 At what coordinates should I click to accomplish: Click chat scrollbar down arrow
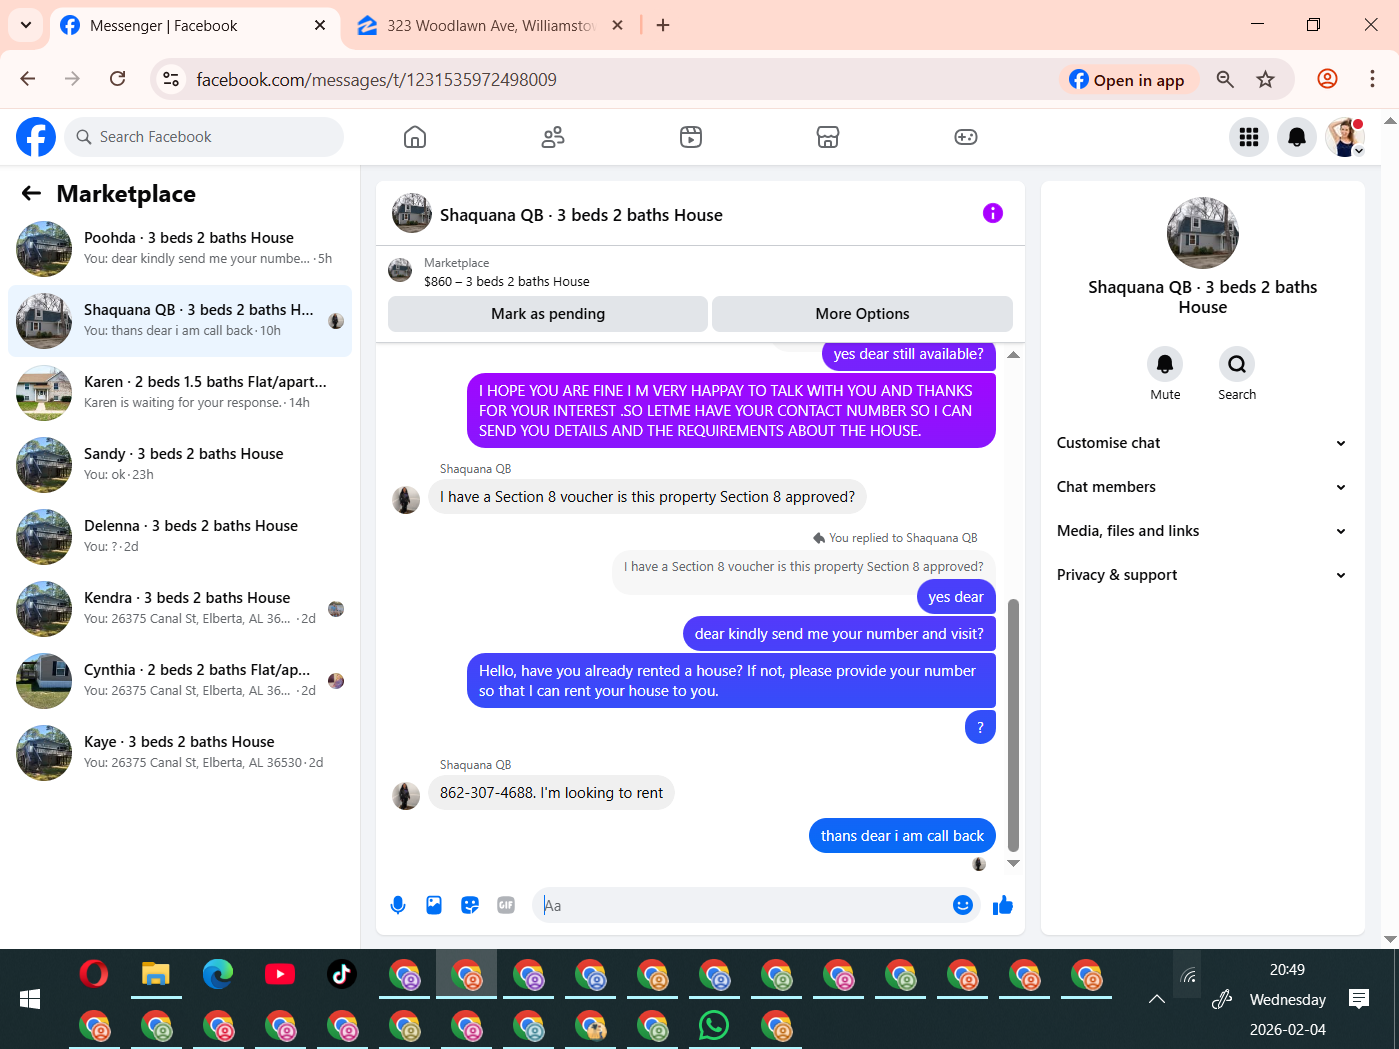1013,863
